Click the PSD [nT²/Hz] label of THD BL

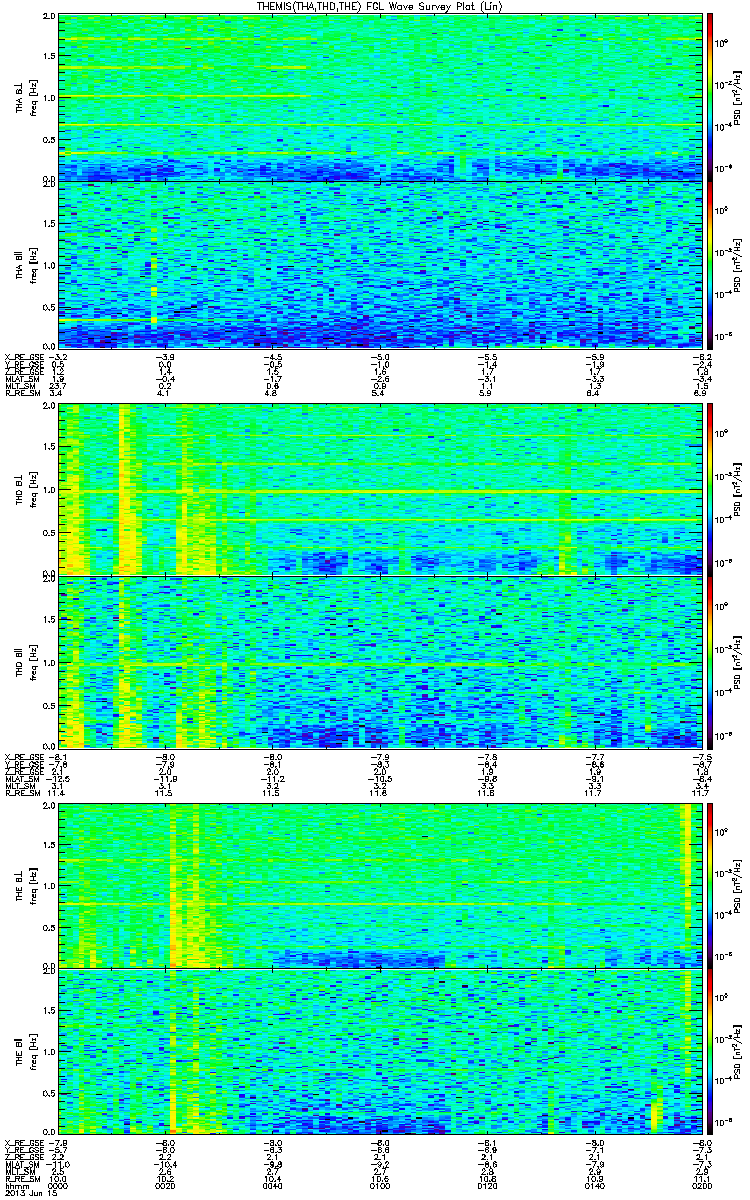coord(739,489)
